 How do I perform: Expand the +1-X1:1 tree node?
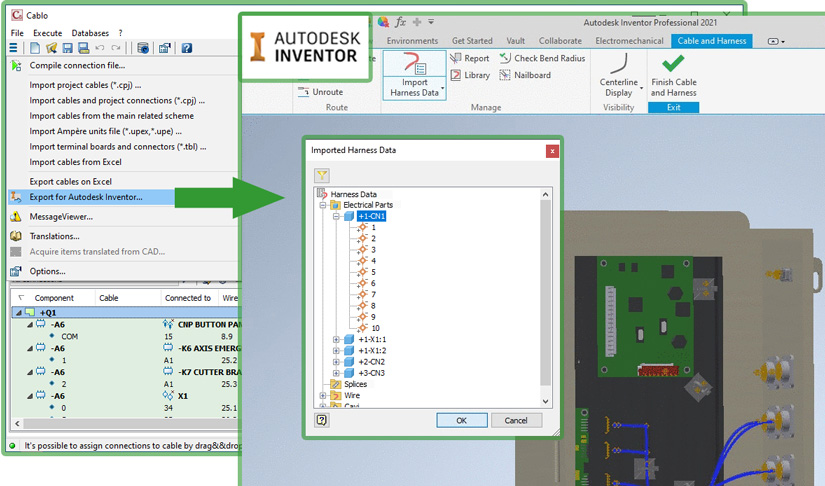pos(336,339)
